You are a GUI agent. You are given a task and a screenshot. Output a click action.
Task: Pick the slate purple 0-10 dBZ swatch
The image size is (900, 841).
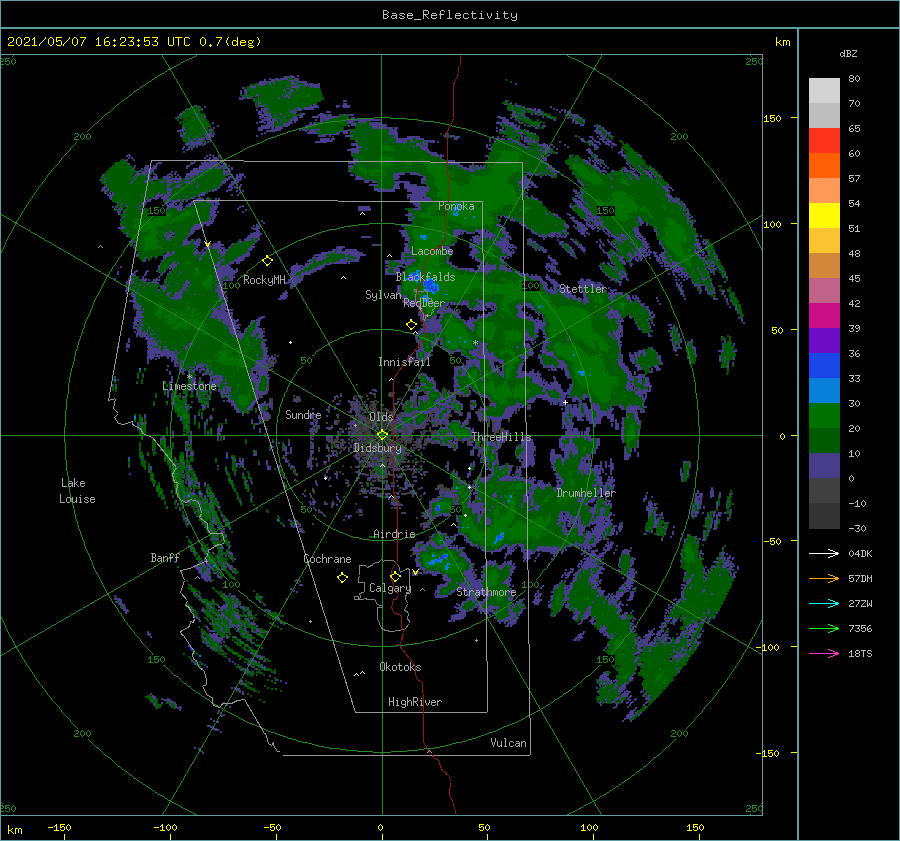824,465
